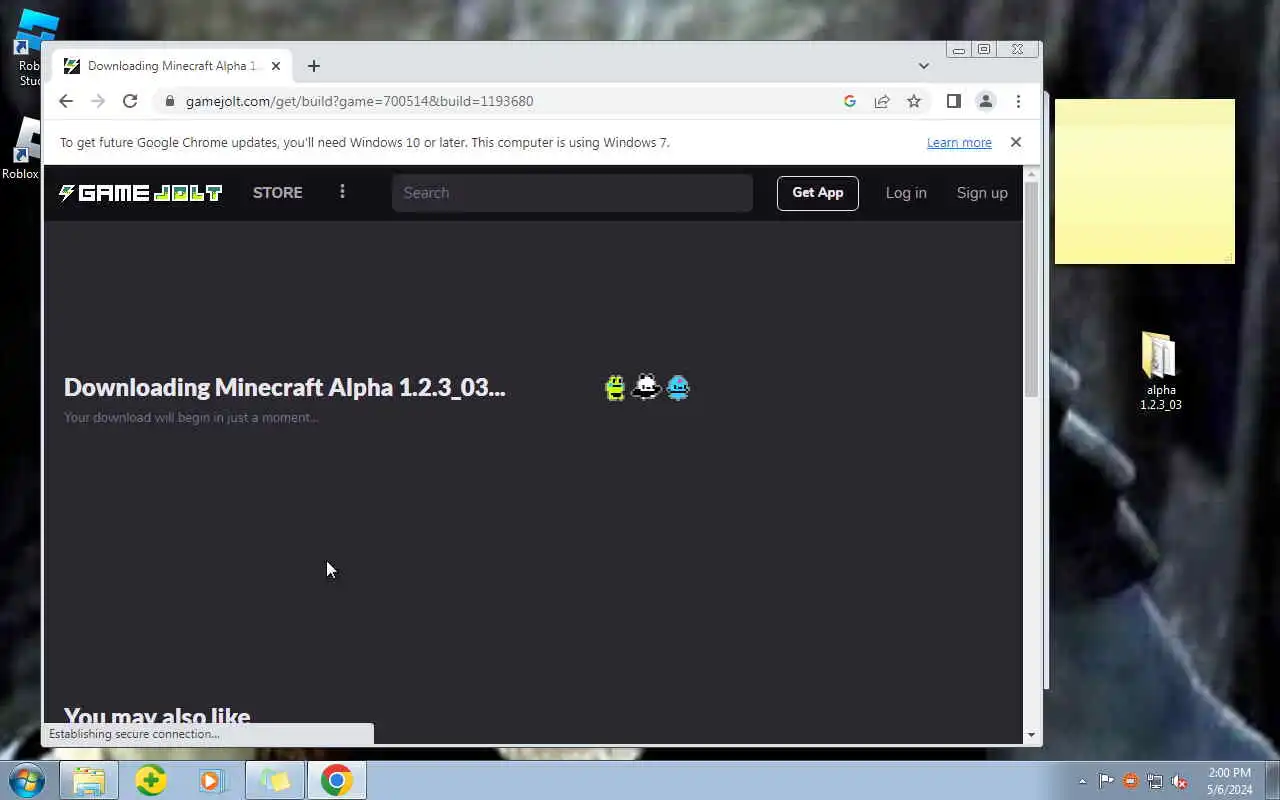This screenshot has width=1280, height=800.
Task: Open the muted volume tray icon
Action: [1179, 781]
